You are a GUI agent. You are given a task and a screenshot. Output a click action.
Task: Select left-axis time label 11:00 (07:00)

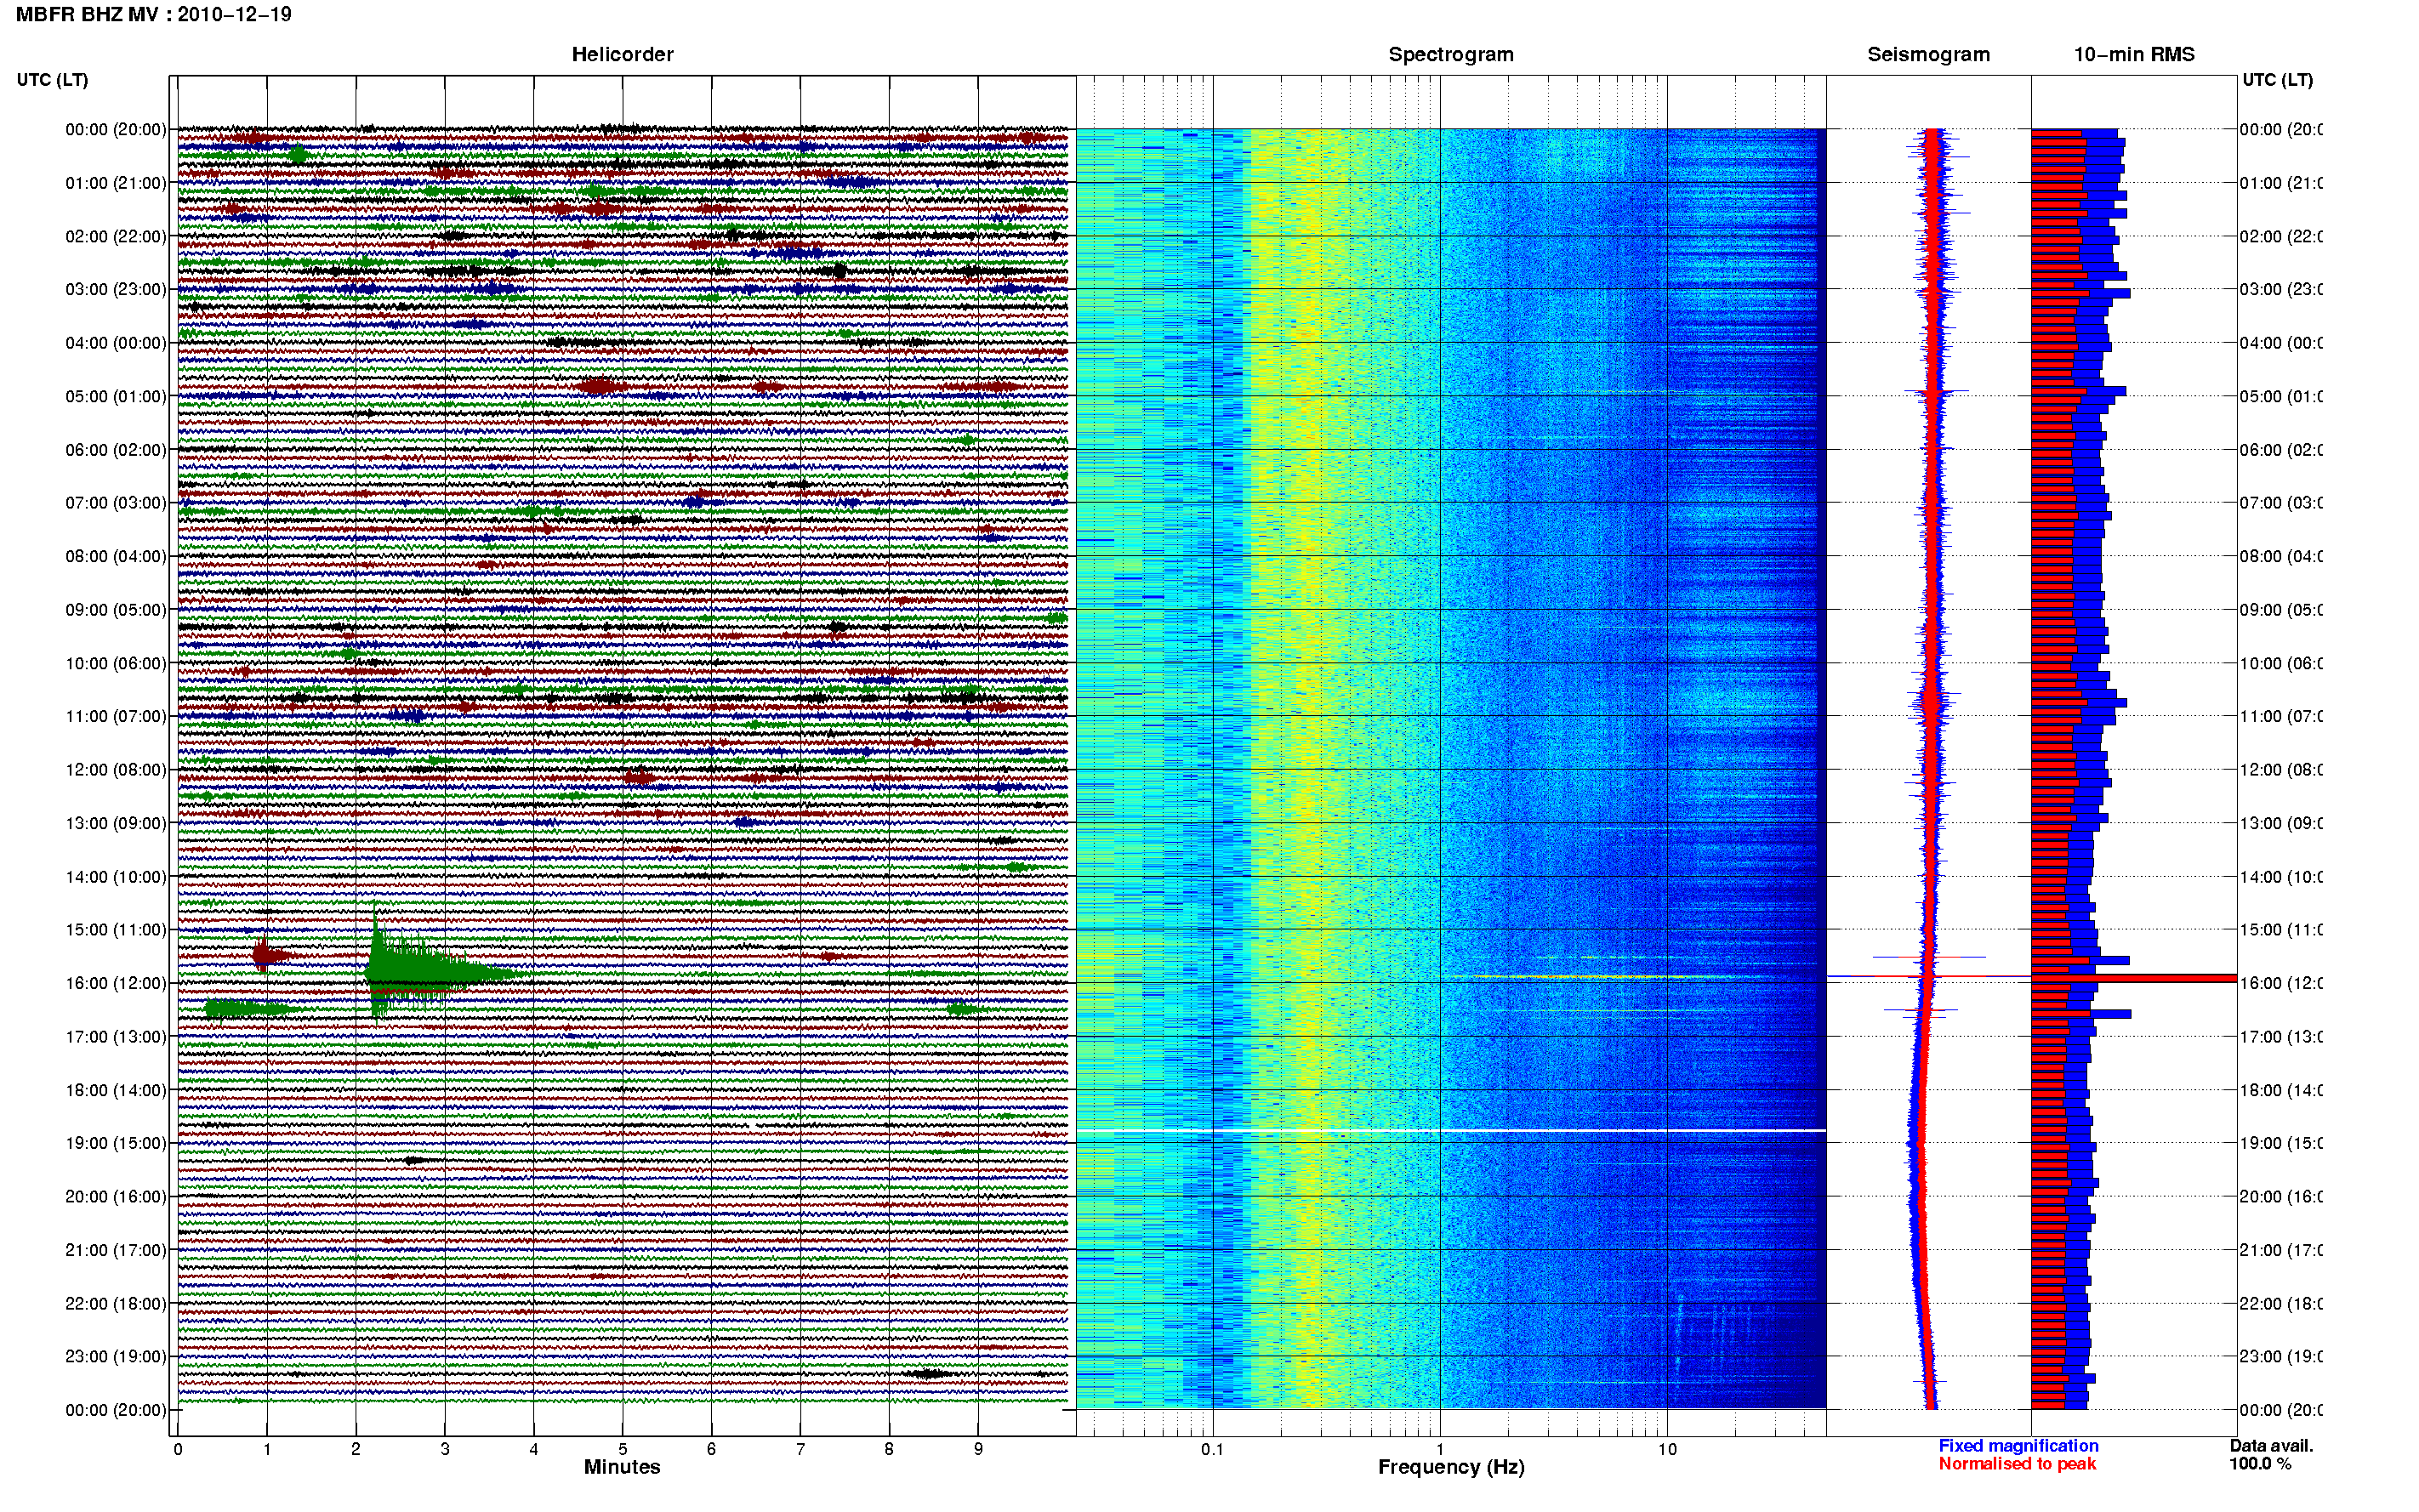116,716
